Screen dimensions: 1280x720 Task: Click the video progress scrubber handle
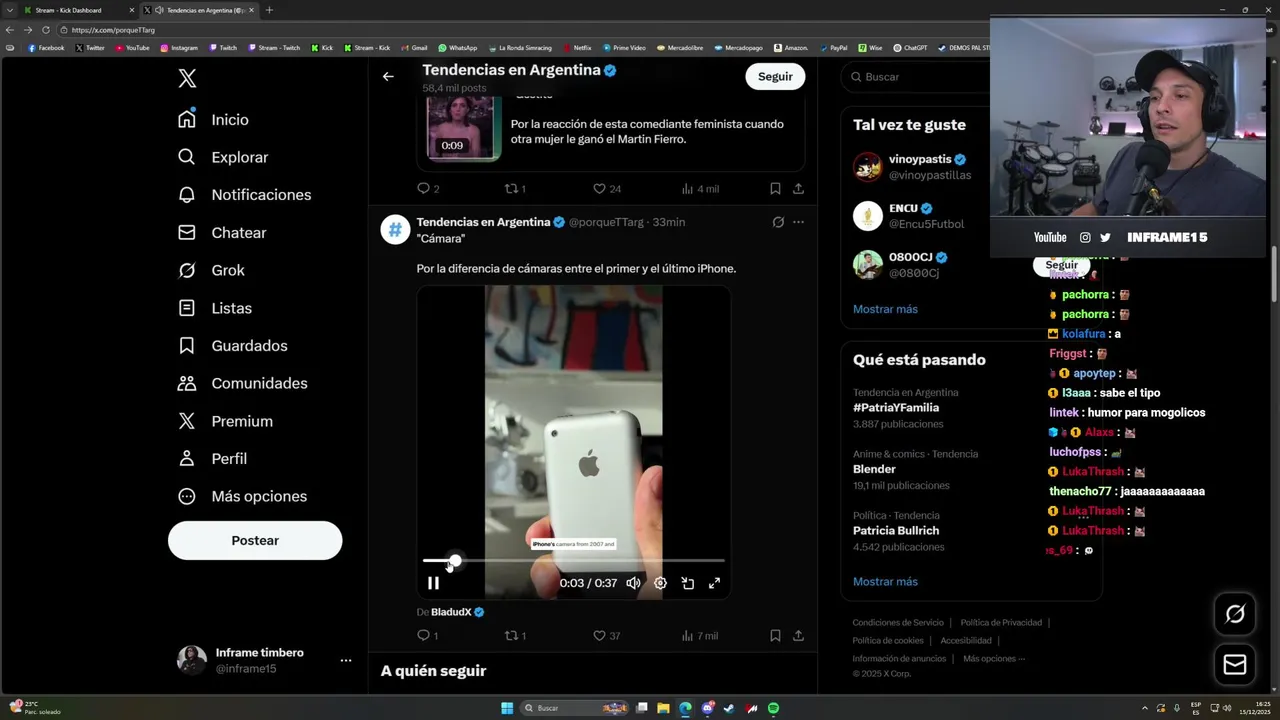(454, 561)
